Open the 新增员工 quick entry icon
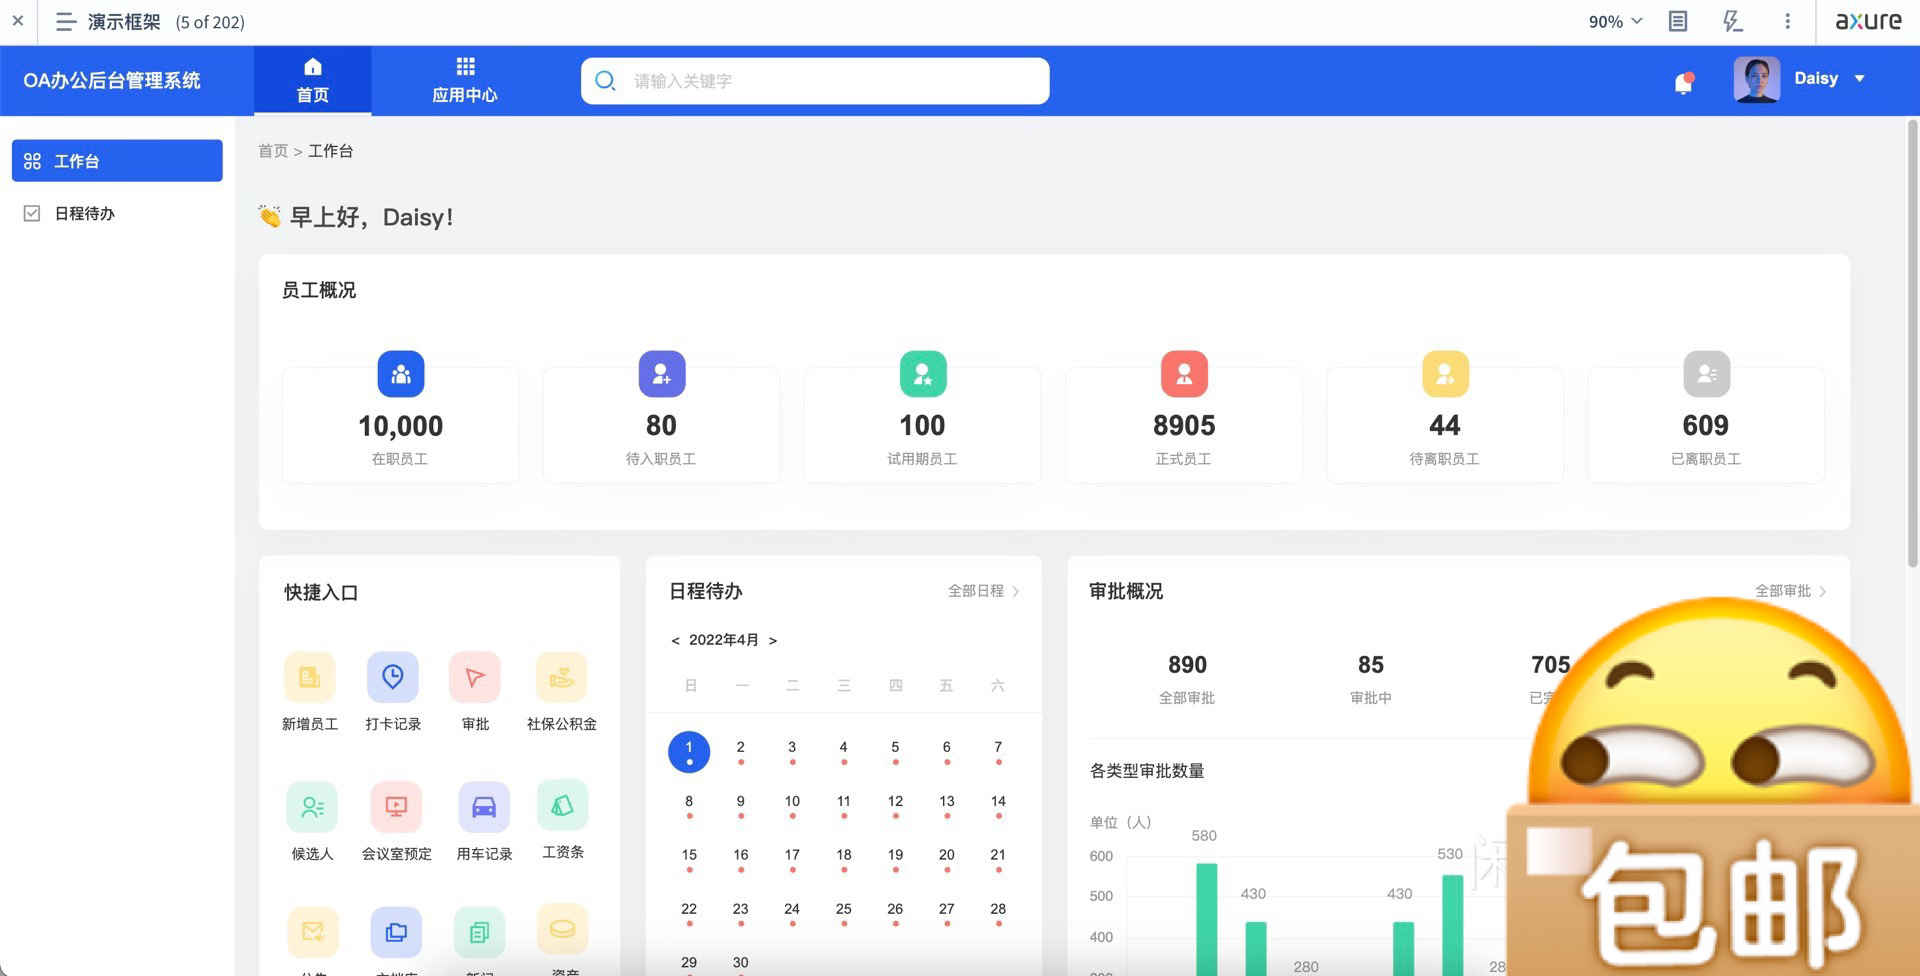This screenshot has width=1920, height=976. point(309,678)
